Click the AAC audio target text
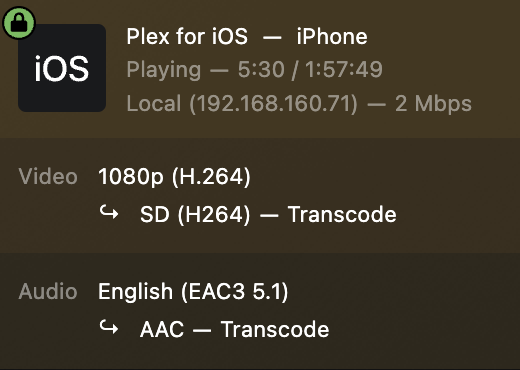 (162, 329)
